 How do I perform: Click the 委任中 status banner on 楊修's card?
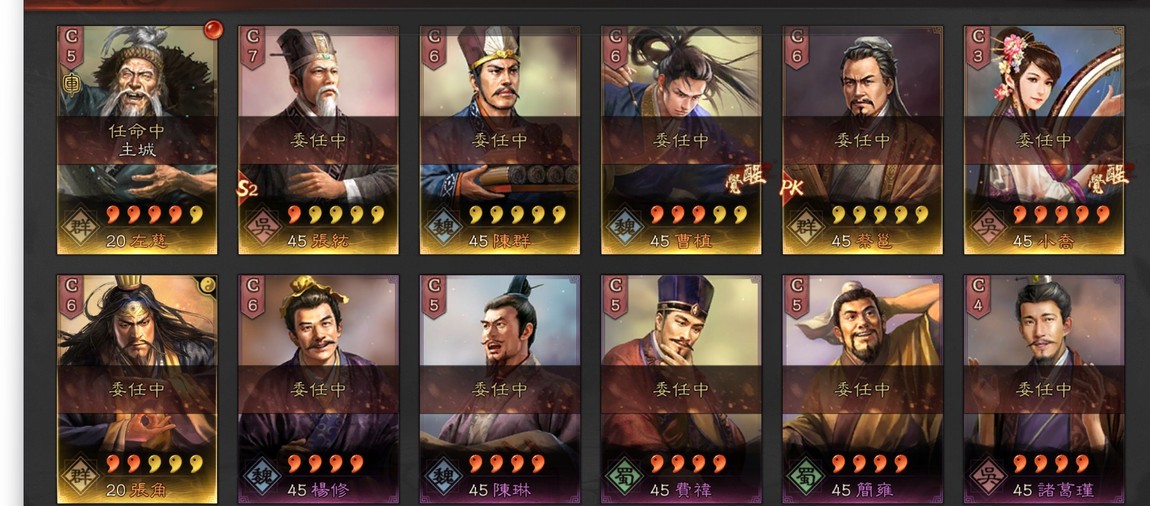tap(318, 389)
